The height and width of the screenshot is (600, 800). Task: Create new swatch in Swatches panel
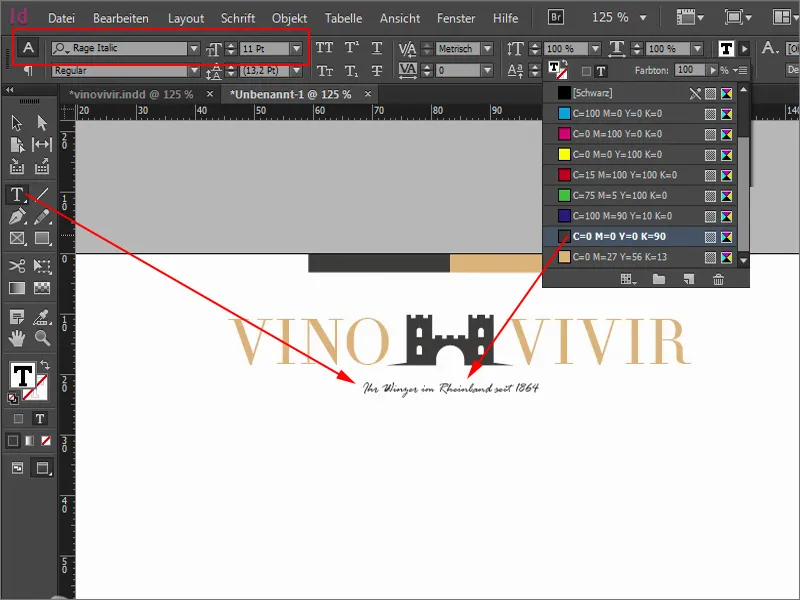pyautogui.click(x=689, y=279)
